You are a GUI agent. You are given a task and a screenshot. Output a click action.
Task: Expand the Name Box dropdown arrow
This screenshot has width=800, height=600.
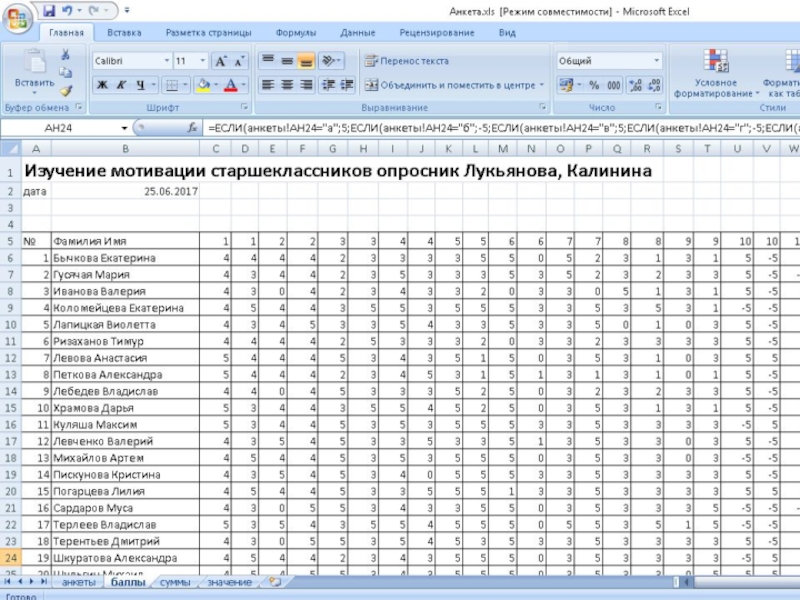click(124, 128)
